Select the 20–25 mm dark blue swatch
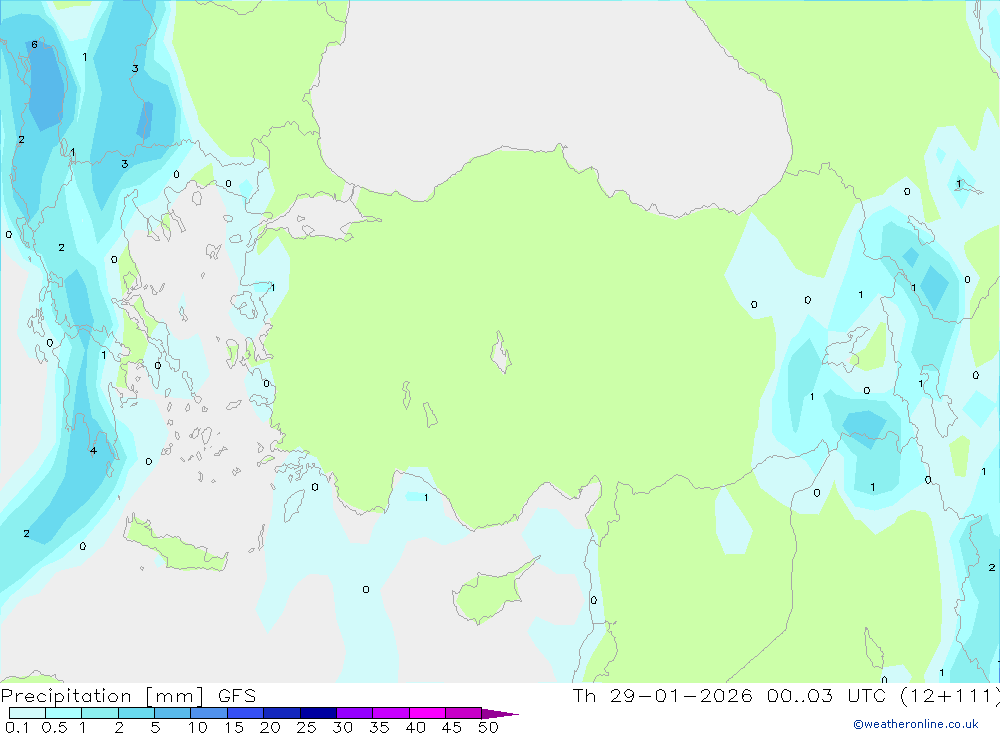The image size is (1000, 733). (282, 713)
